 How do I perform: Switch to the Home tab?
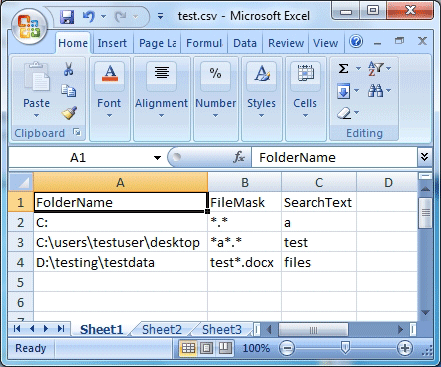coord(73,43)
